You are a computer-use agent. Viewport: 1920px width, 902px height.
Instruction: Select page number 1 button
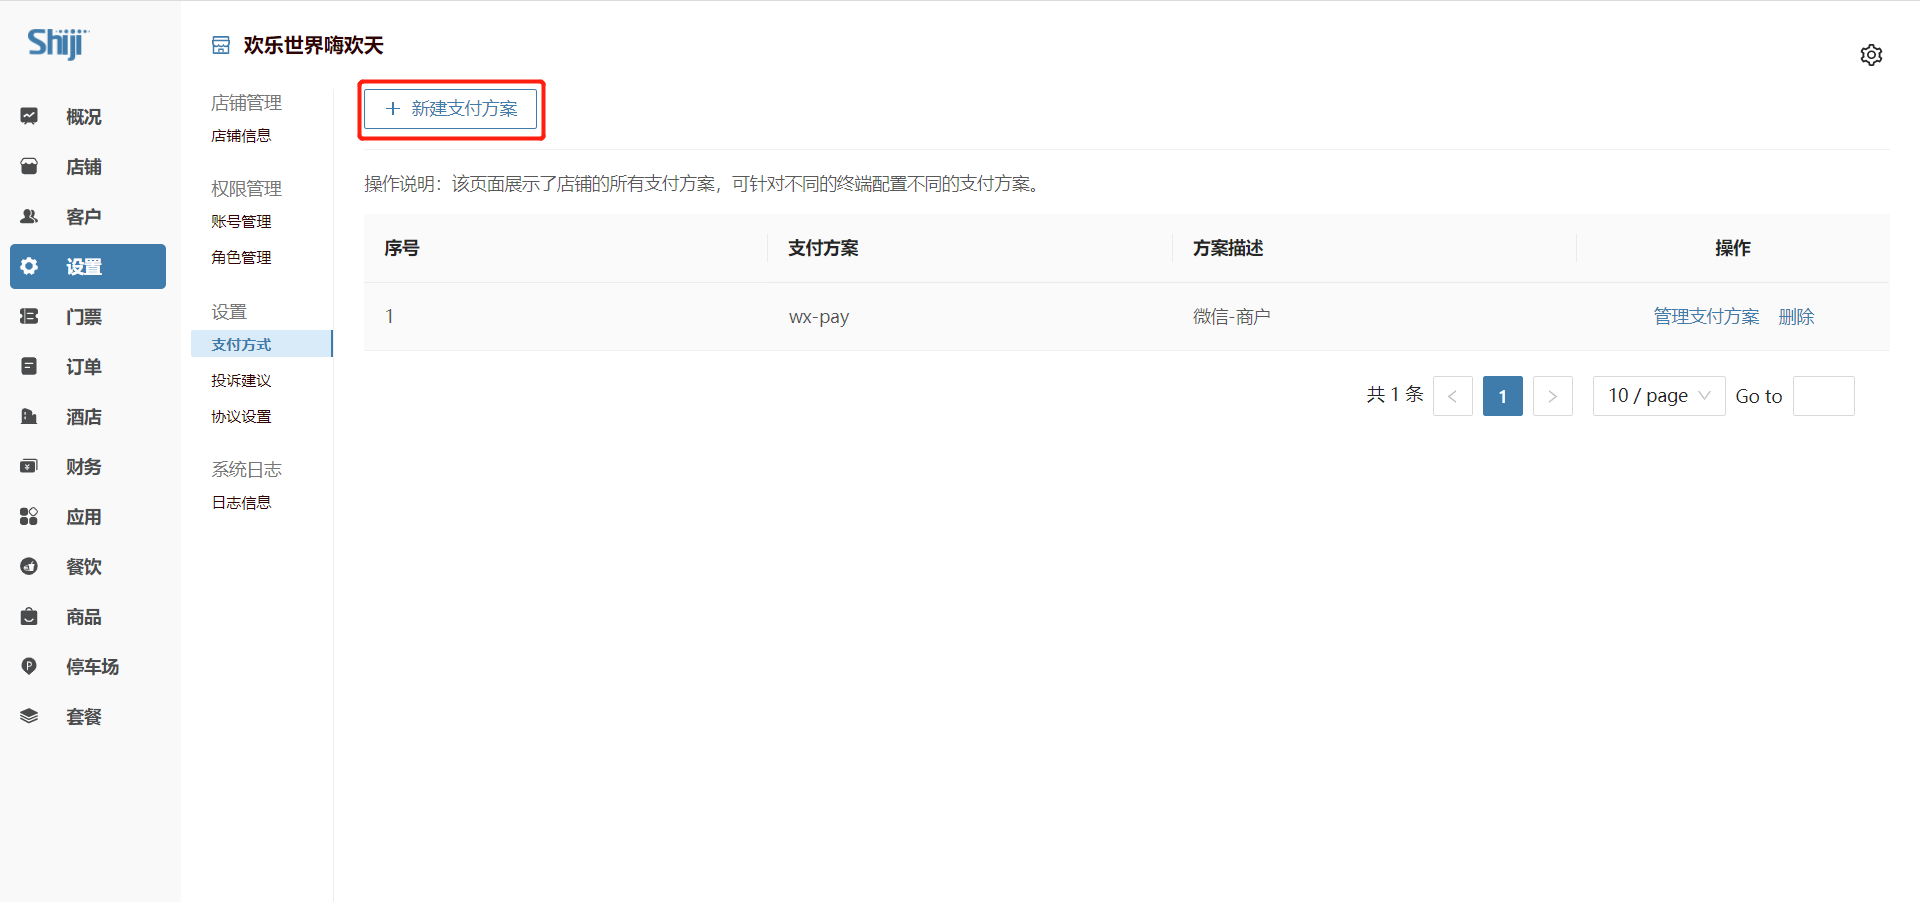pos(1502,396)
